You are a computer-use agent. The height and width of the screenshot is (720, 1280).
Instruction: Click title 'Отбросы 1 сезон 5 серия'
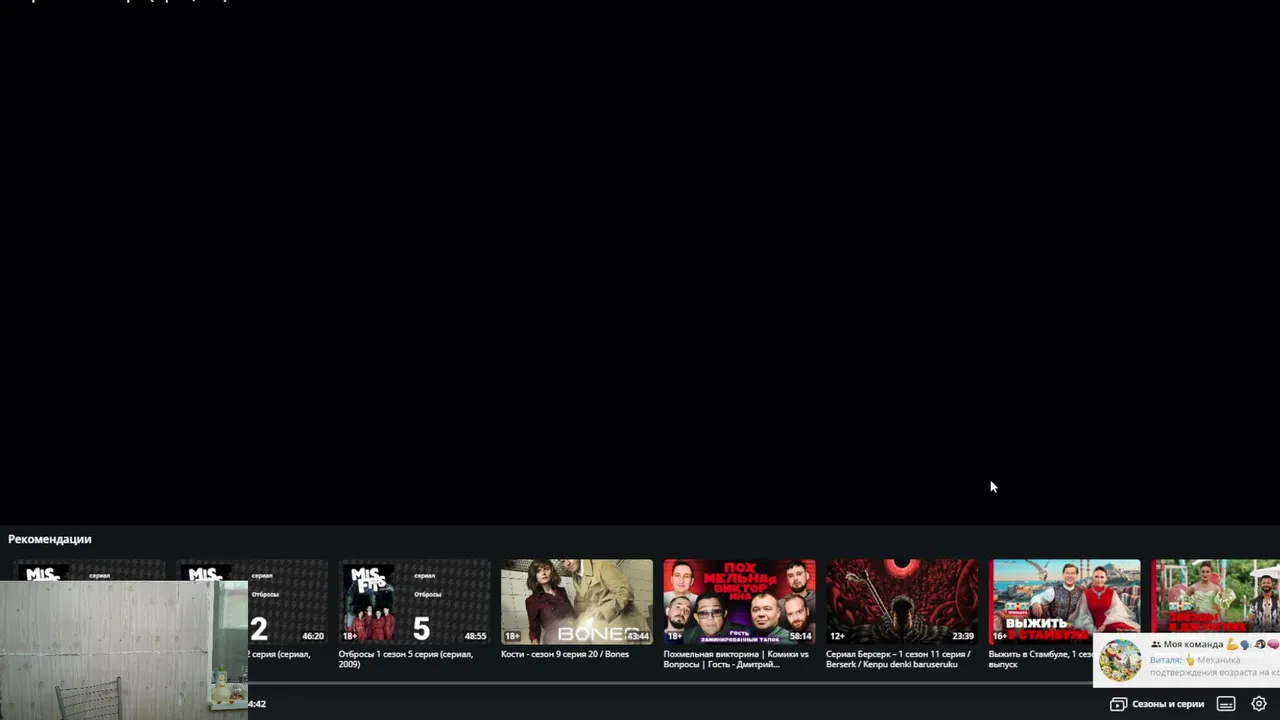pos(405,659)
